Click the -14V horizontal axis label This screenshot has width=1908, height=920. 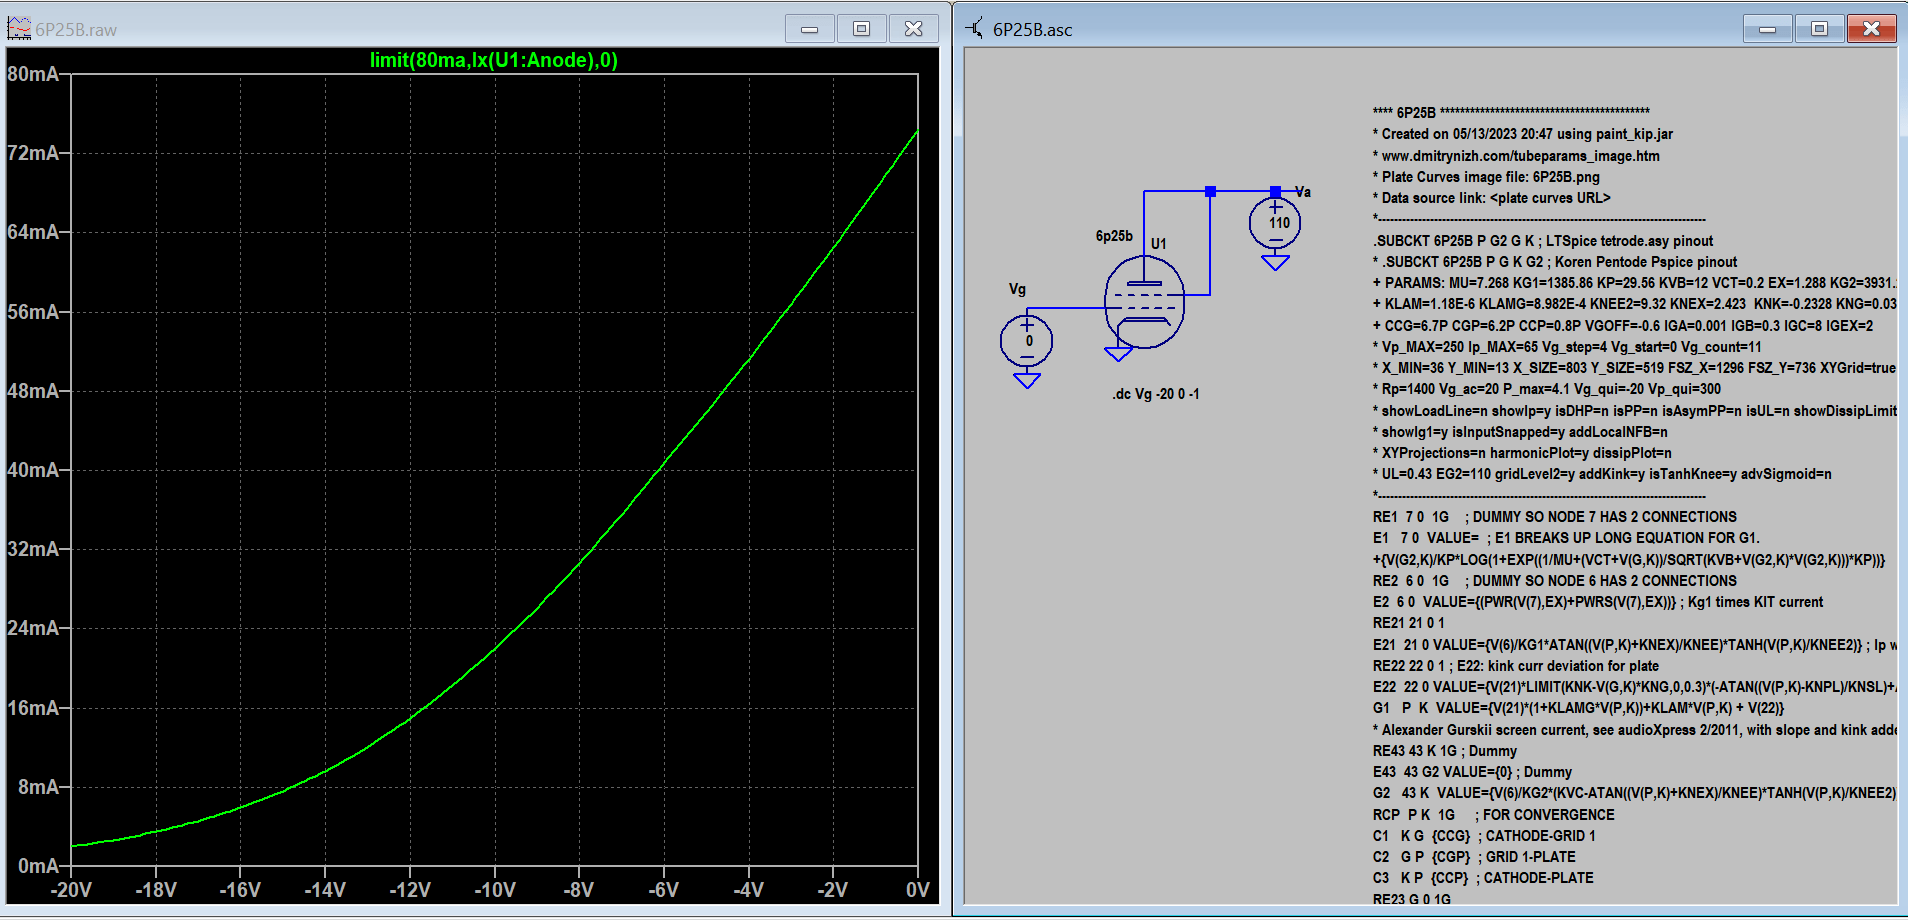pos(325,890)
